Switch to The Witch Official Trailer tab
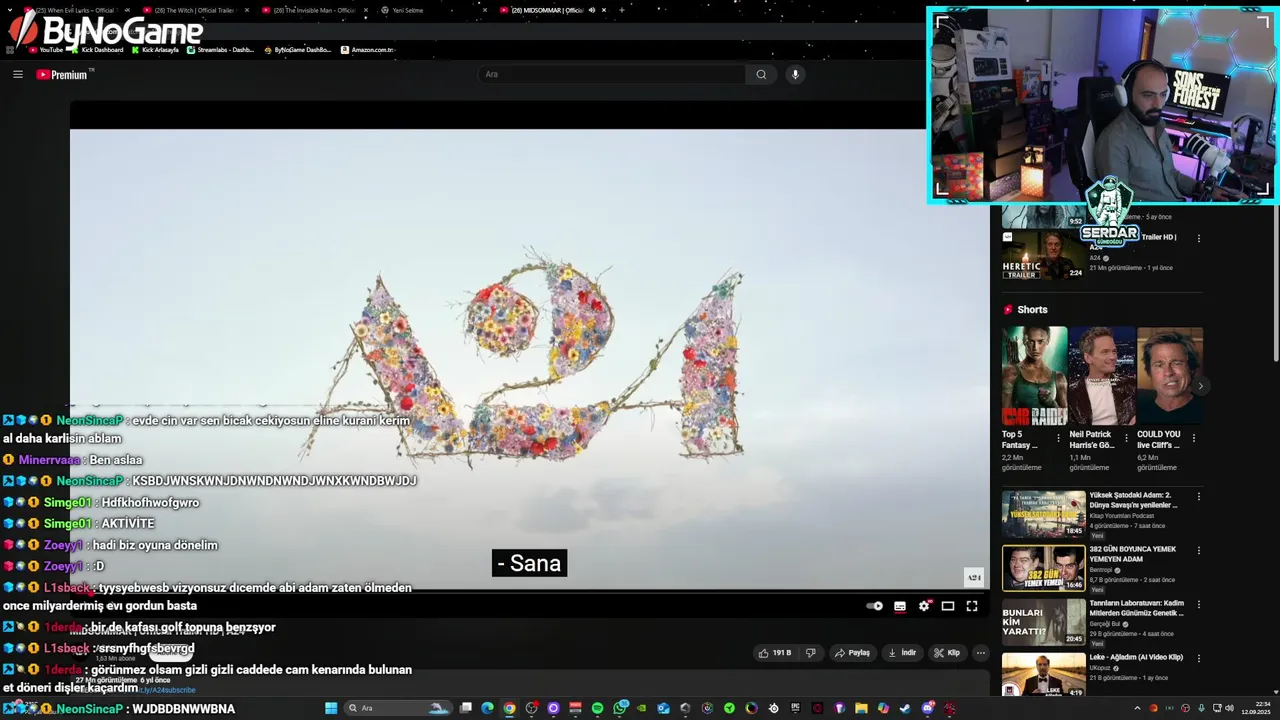This screenshot has width=1280, height=720. tap(194, 10)
